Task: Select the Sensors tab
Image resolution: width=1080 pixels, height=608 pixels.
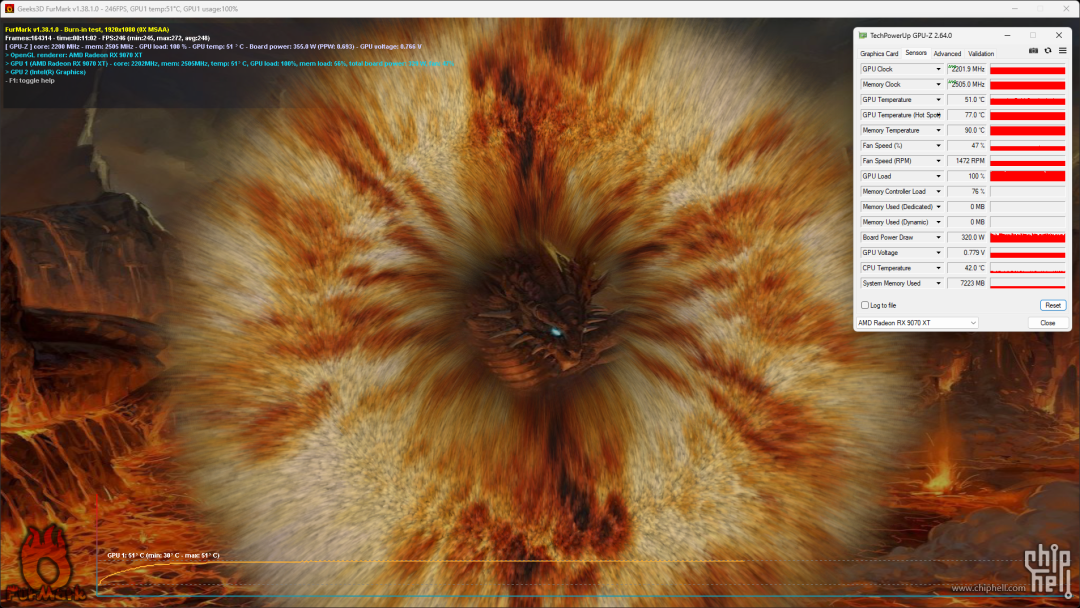Action: [x=915, y=53]
